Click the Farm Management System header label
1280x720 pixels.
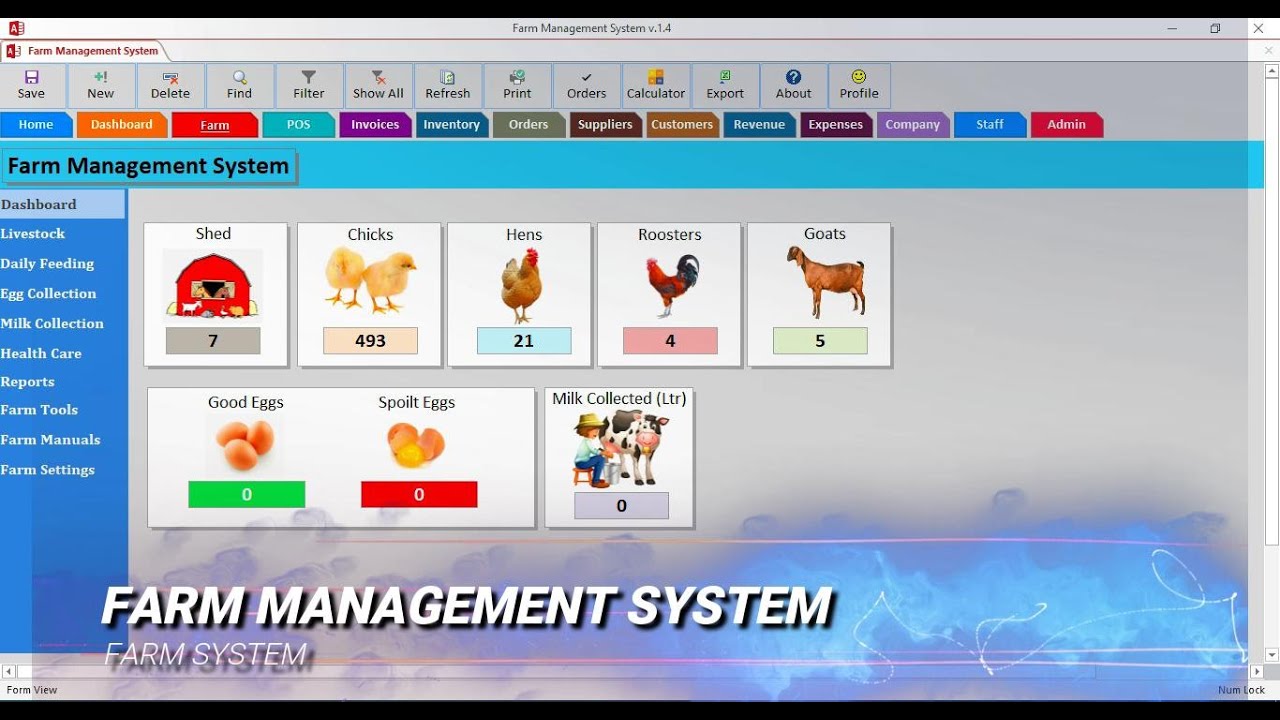pyautogui.click(x=148, y=166)
